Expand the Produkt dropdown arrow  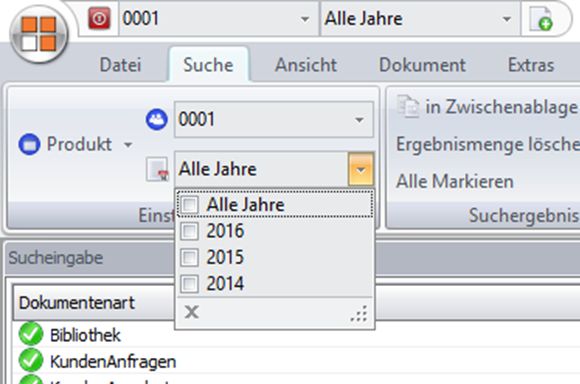[x=128, y=145]
